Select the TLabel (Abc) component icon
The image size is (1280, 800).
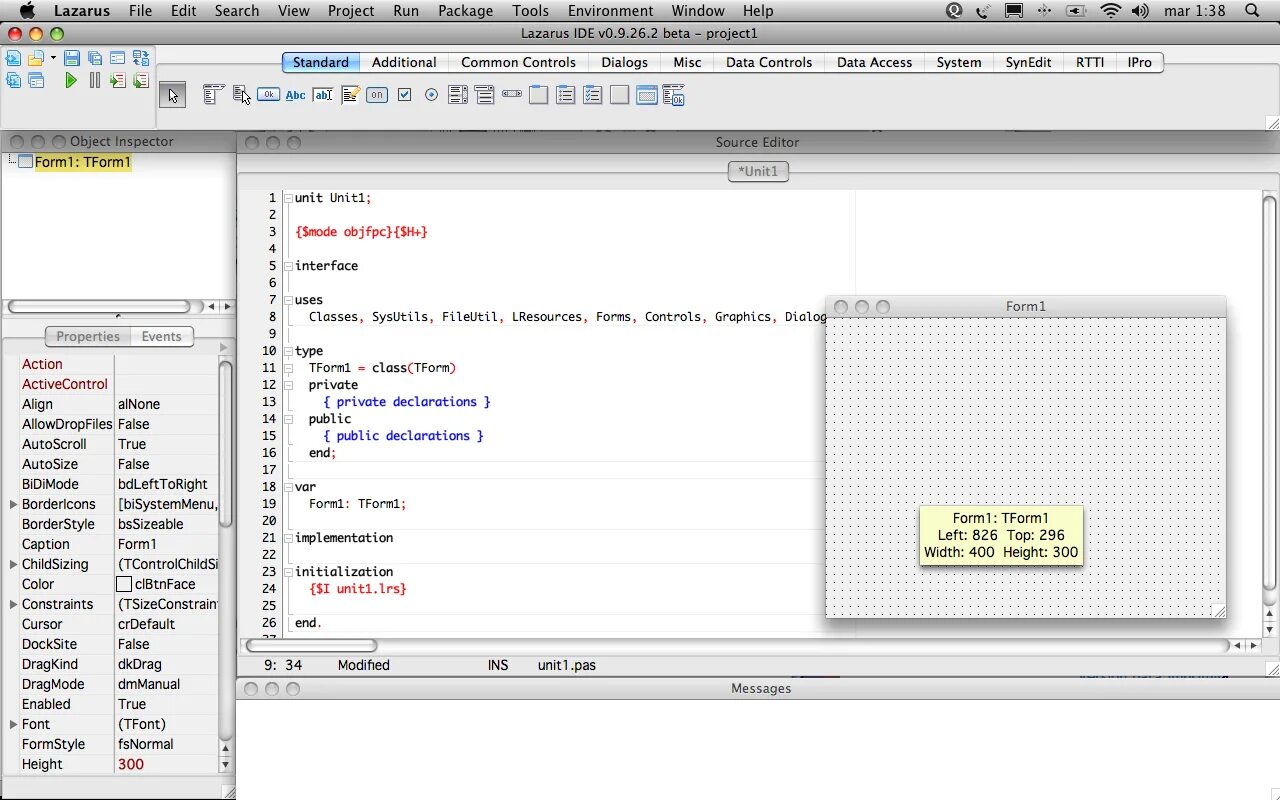(295, 95)
